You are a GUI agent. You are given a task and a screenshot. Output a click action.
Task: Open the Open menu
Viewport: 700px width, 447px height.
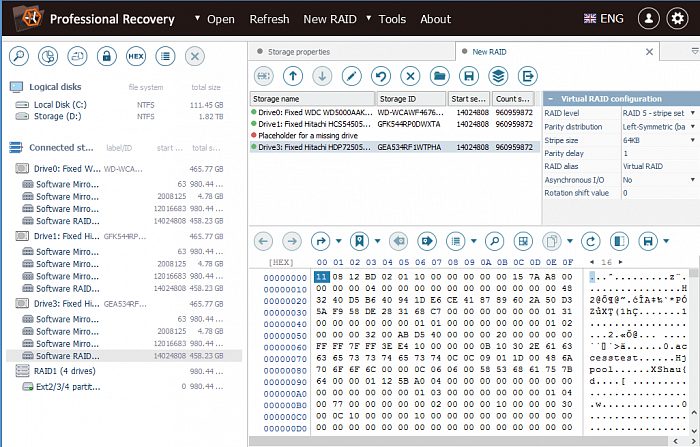coord(221,19)
